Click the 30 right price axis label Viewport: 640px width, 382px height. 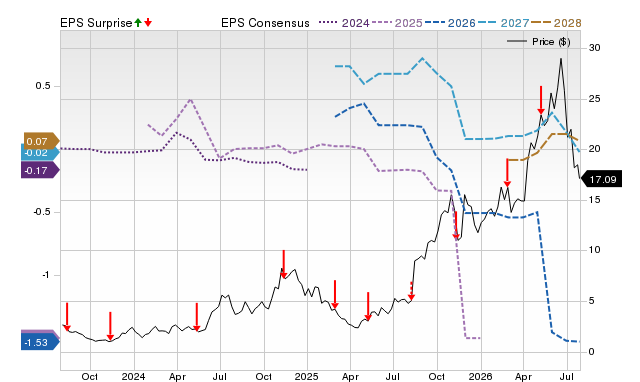tap(595, 48)
